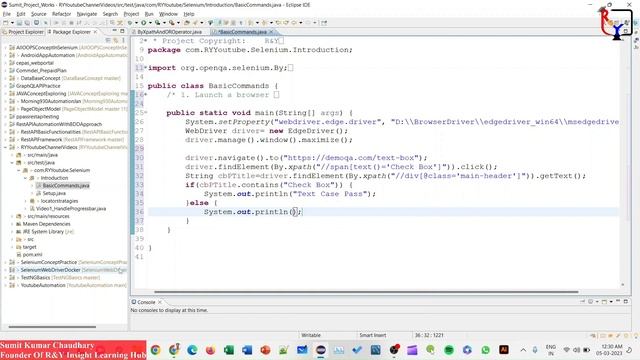Viewport: 640px width, 360px height.
Task: Open the dropdown arrow beside the Run button
Action: [x=149, y=23]
